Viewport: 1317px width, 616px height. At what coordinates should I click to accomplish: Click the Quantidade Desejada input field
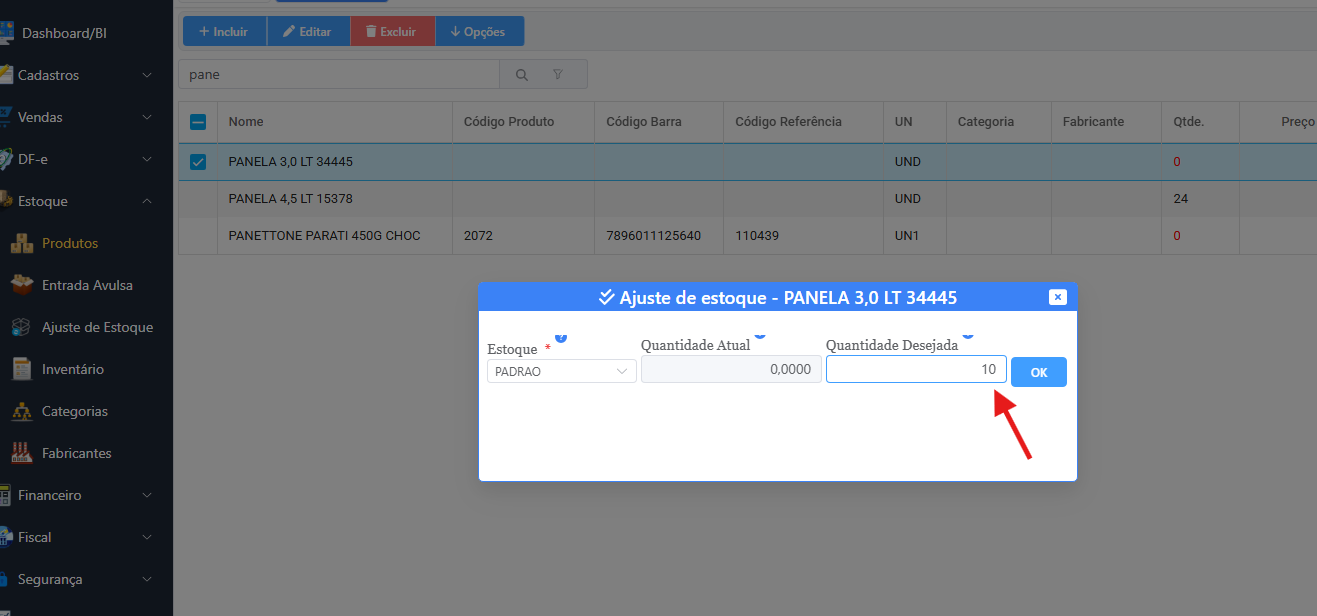tap(915, 370)
